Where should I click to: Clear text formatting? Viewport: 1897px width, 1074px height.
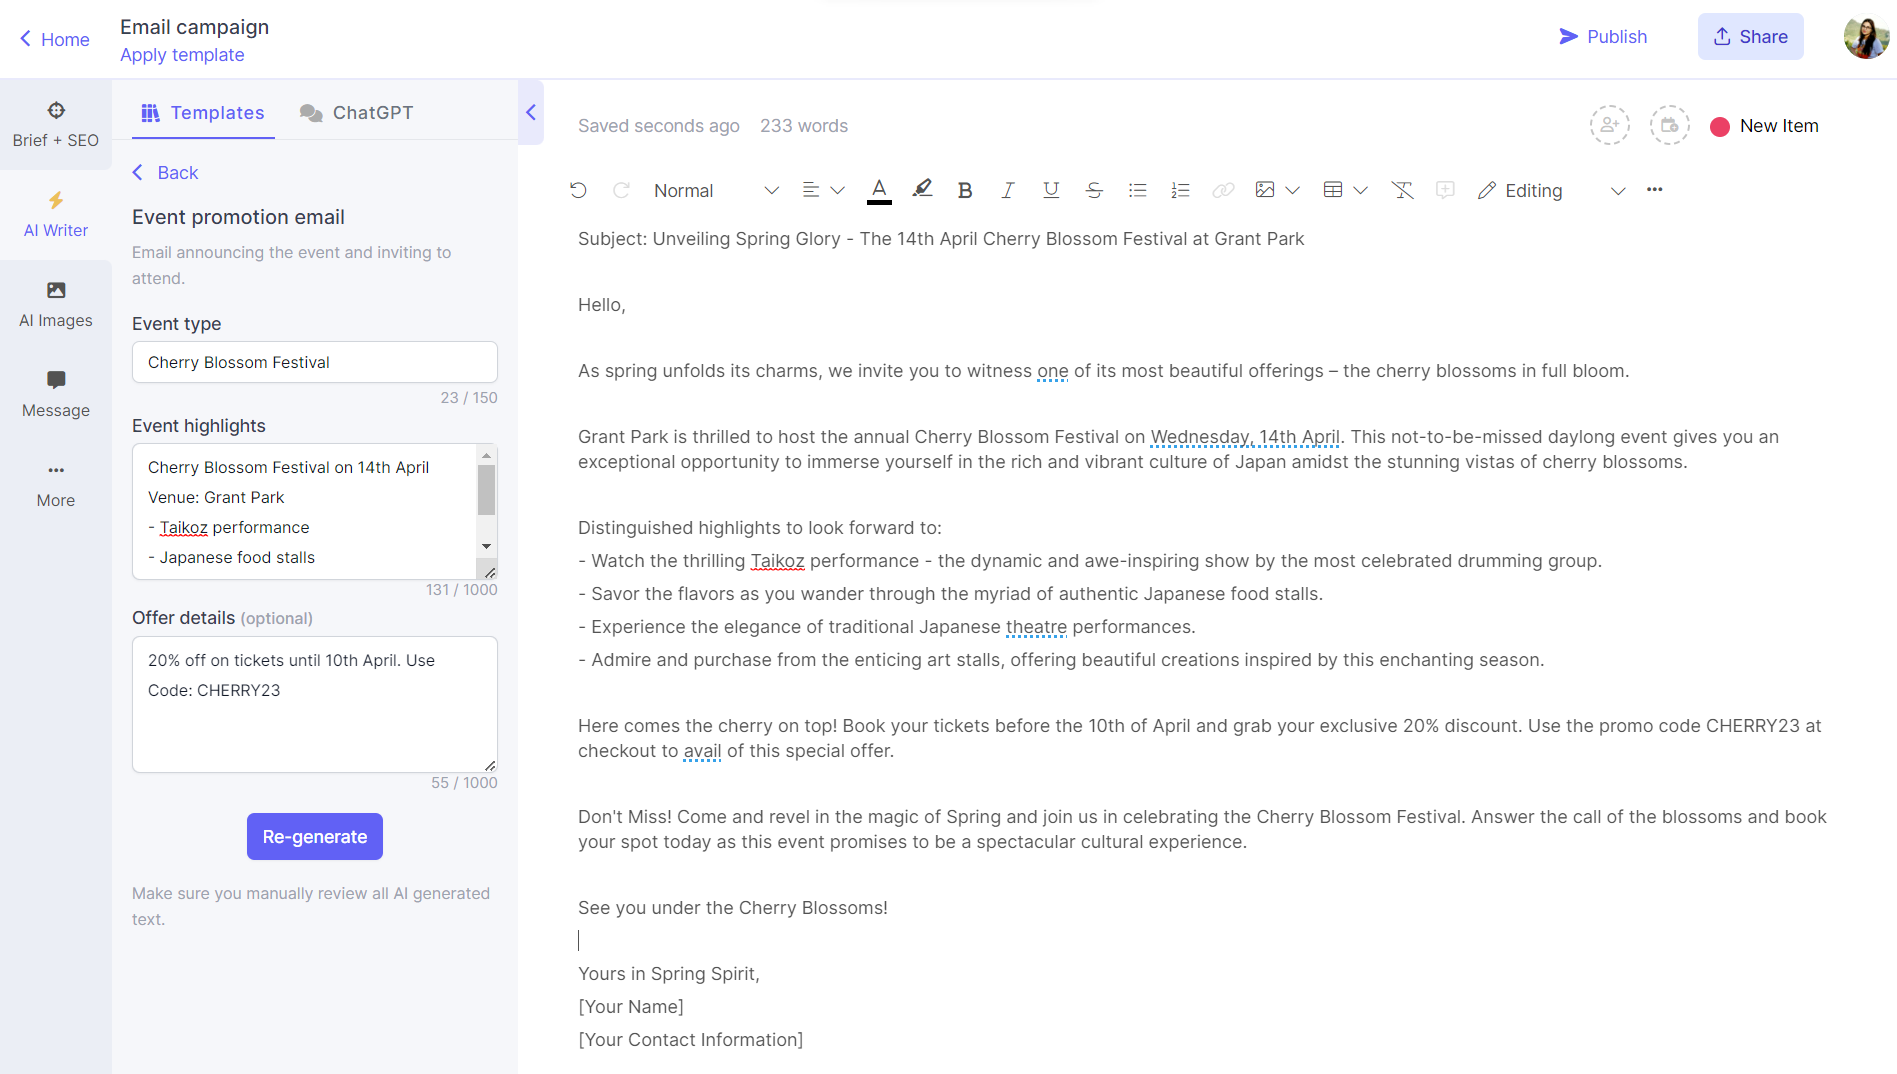[1402, 190]
